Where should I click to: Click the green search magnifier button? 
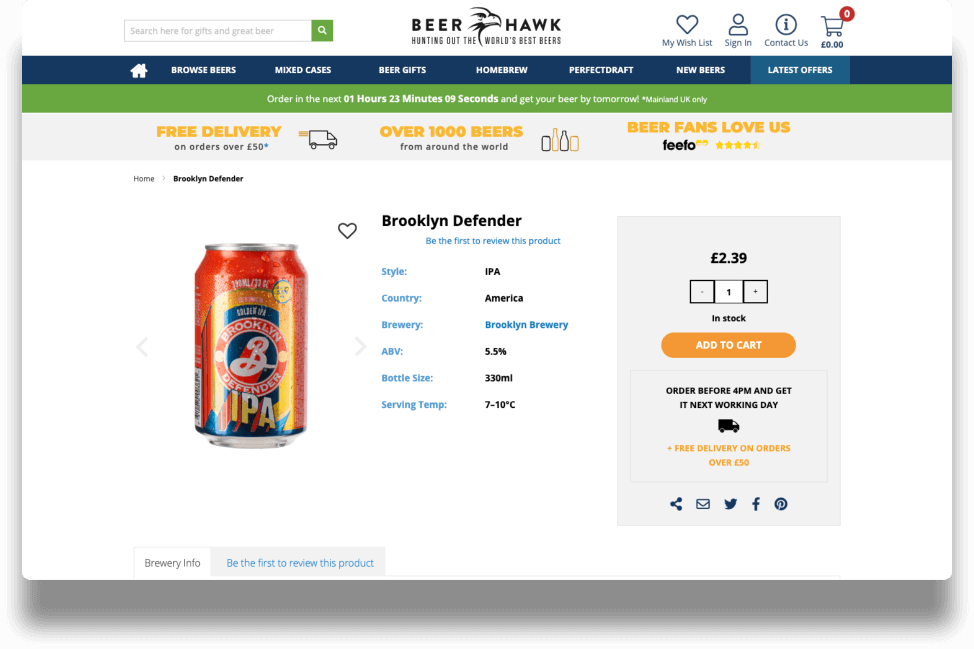tap(322, 30)
